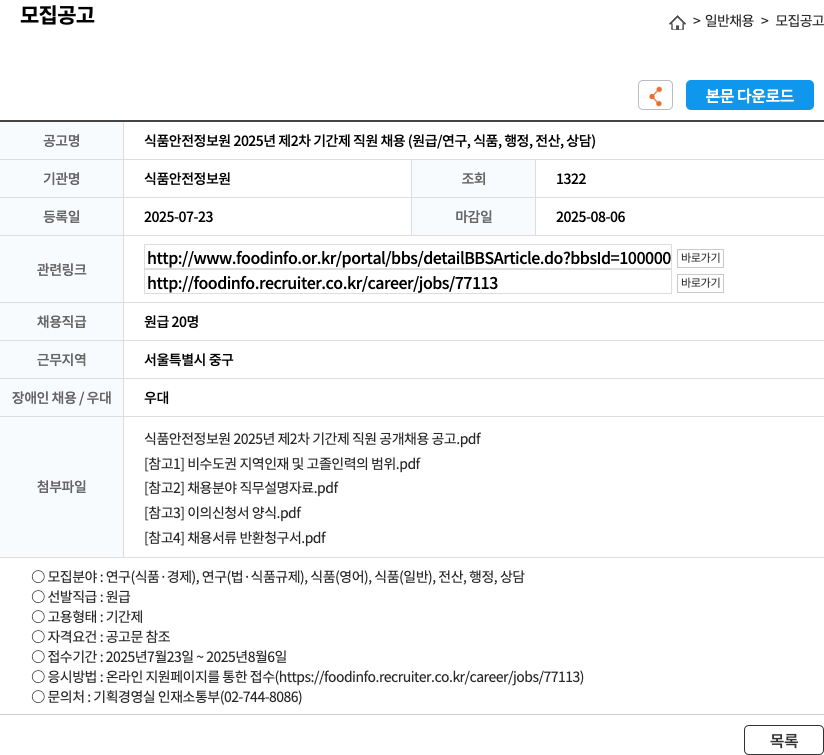Click registration date 2025-07-23

[179, 217]
